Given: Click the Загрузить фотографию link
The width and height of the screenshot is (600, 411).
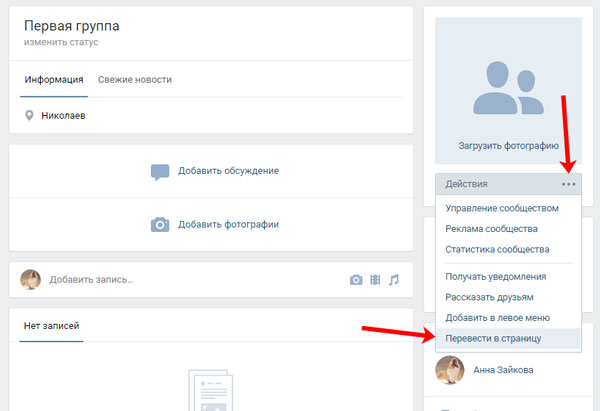Looking at the screenshot, I should click(x=508, y=145).
